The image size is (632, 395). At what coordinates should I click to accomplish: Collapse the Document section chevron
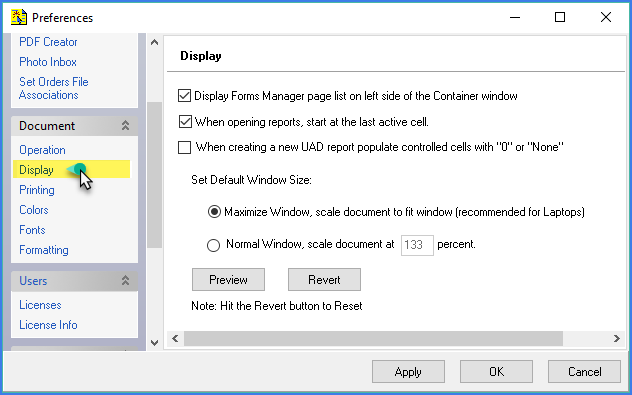coord(125,126)
